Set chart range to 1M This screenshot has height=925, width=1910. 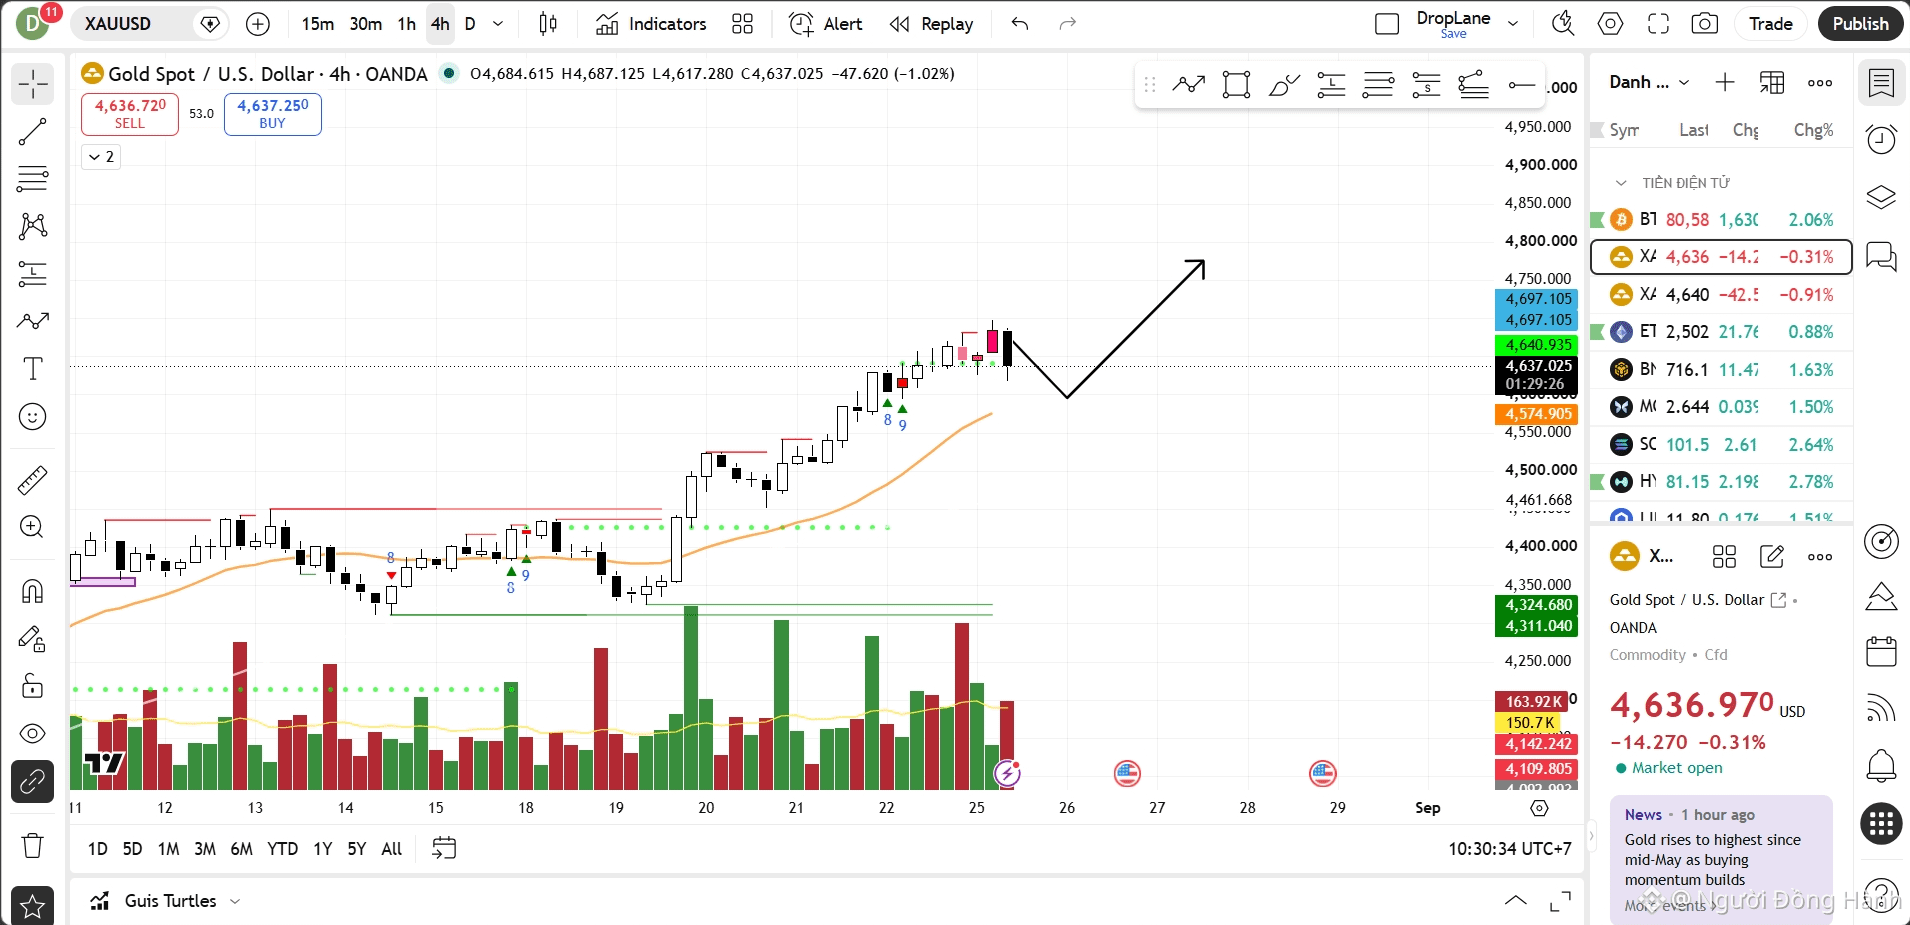point(169,849)
